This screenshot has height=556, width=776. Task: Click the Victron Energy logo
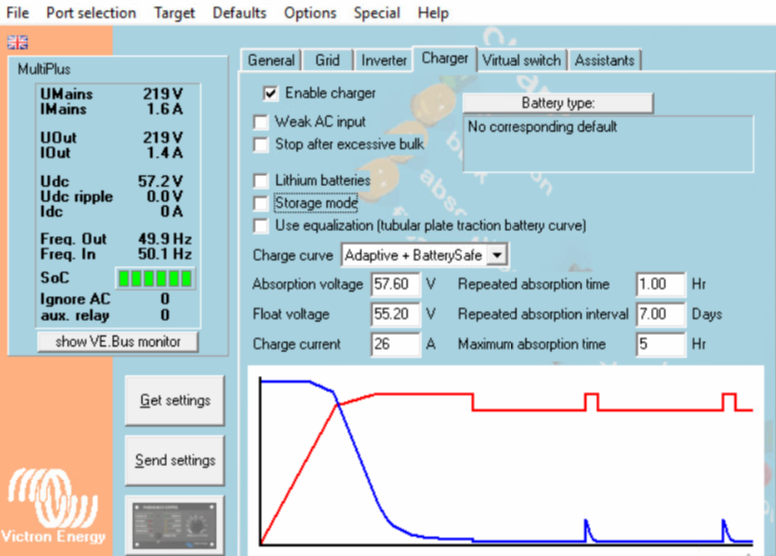(x=53, y=506)
